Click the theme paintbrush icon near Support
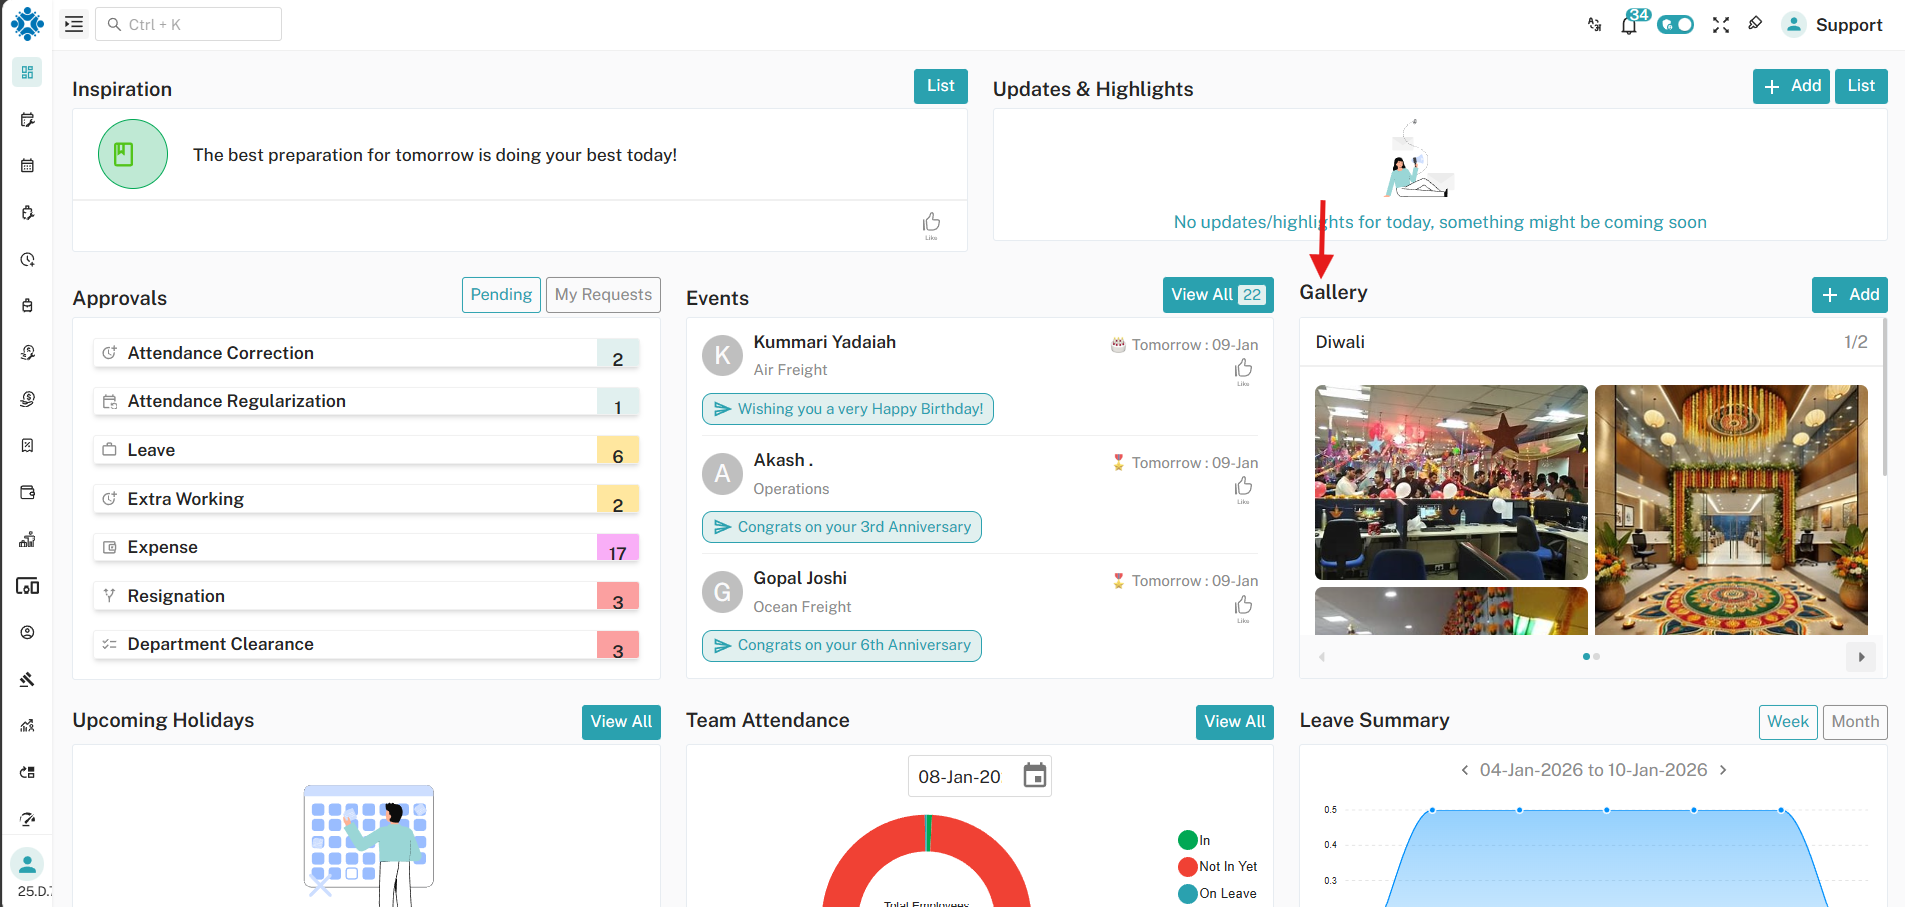The image size is (1905, 907). pyautogui.click(x=1756, y=23)
